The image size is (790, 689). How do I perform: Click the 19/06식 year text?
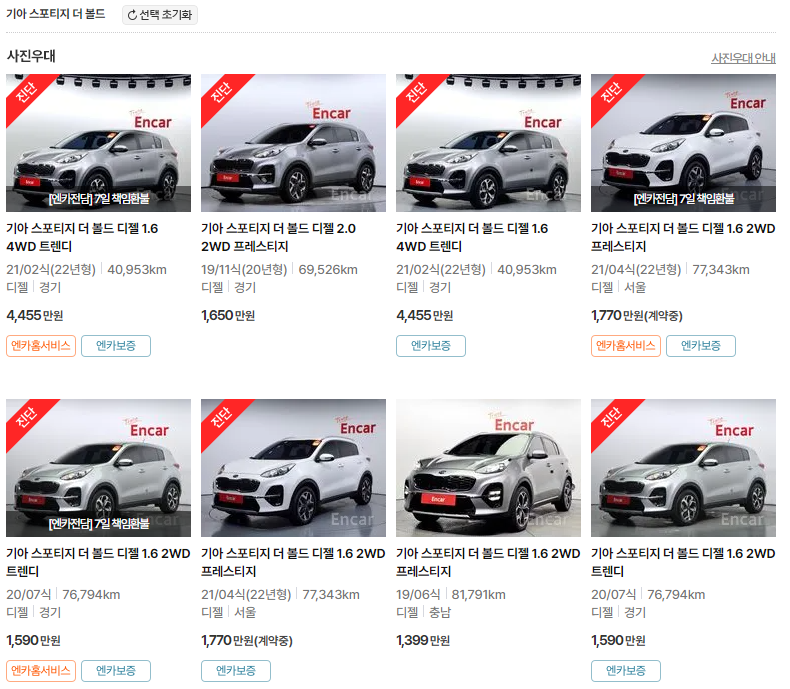(418, 594)
